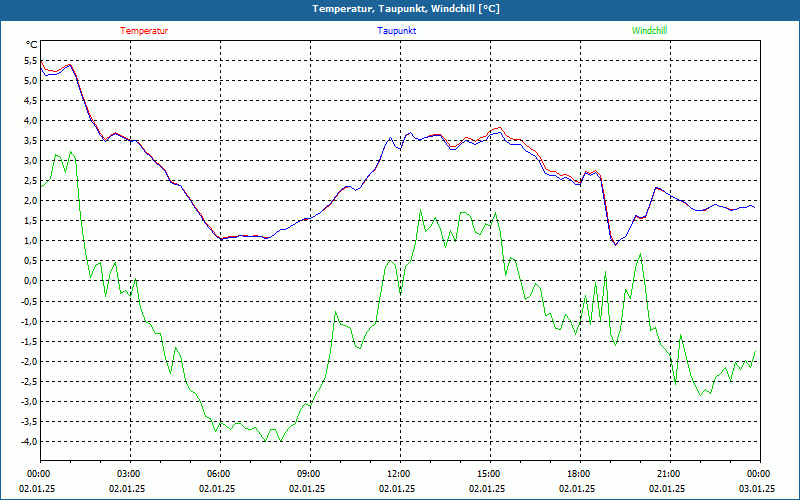Click the 21:00 time axis label
Viewport: 800px width, 500px height.
pos(667,474)
